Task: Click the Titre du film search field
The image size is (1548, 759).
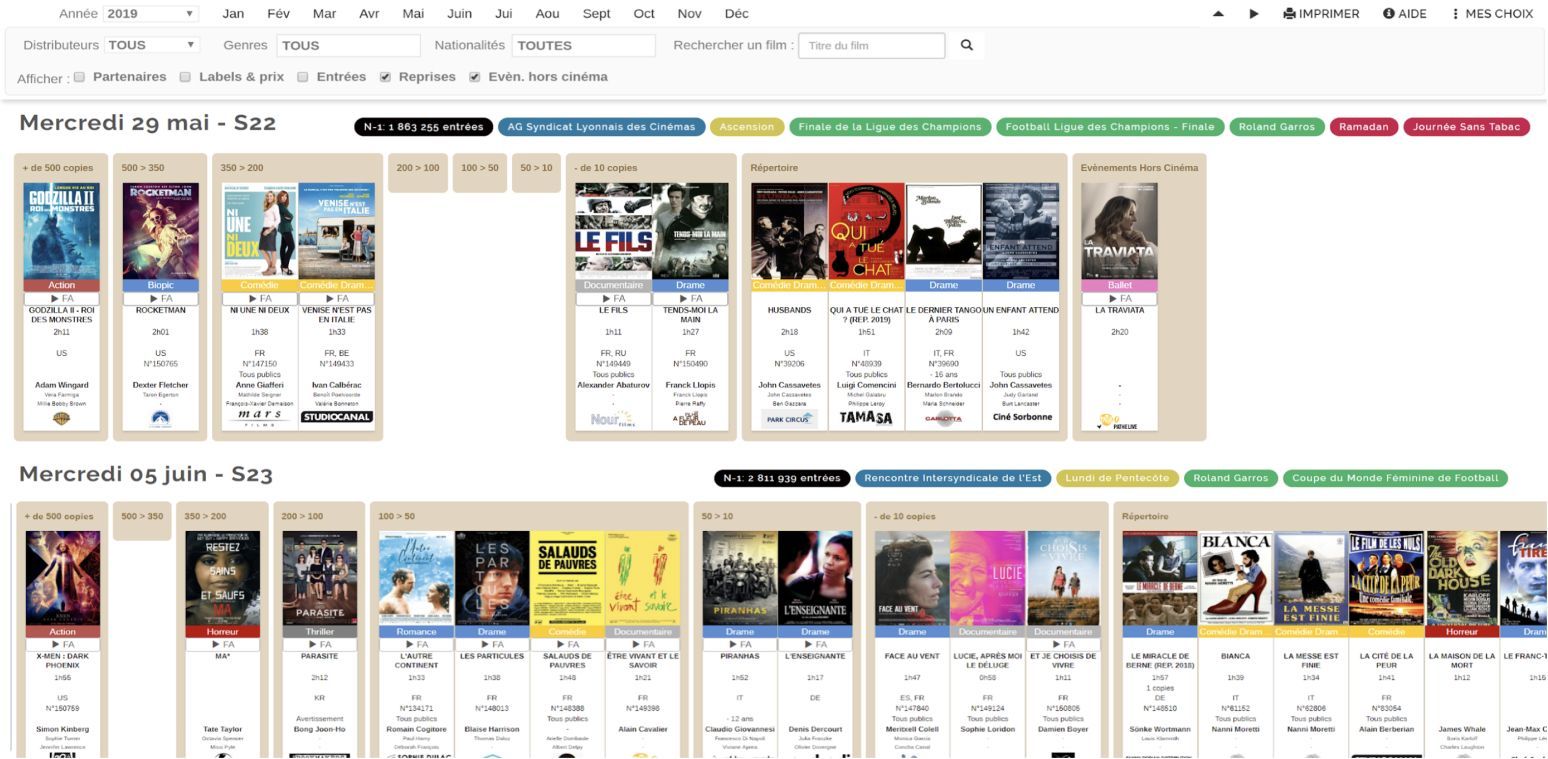Action: (x=871, y=45)
